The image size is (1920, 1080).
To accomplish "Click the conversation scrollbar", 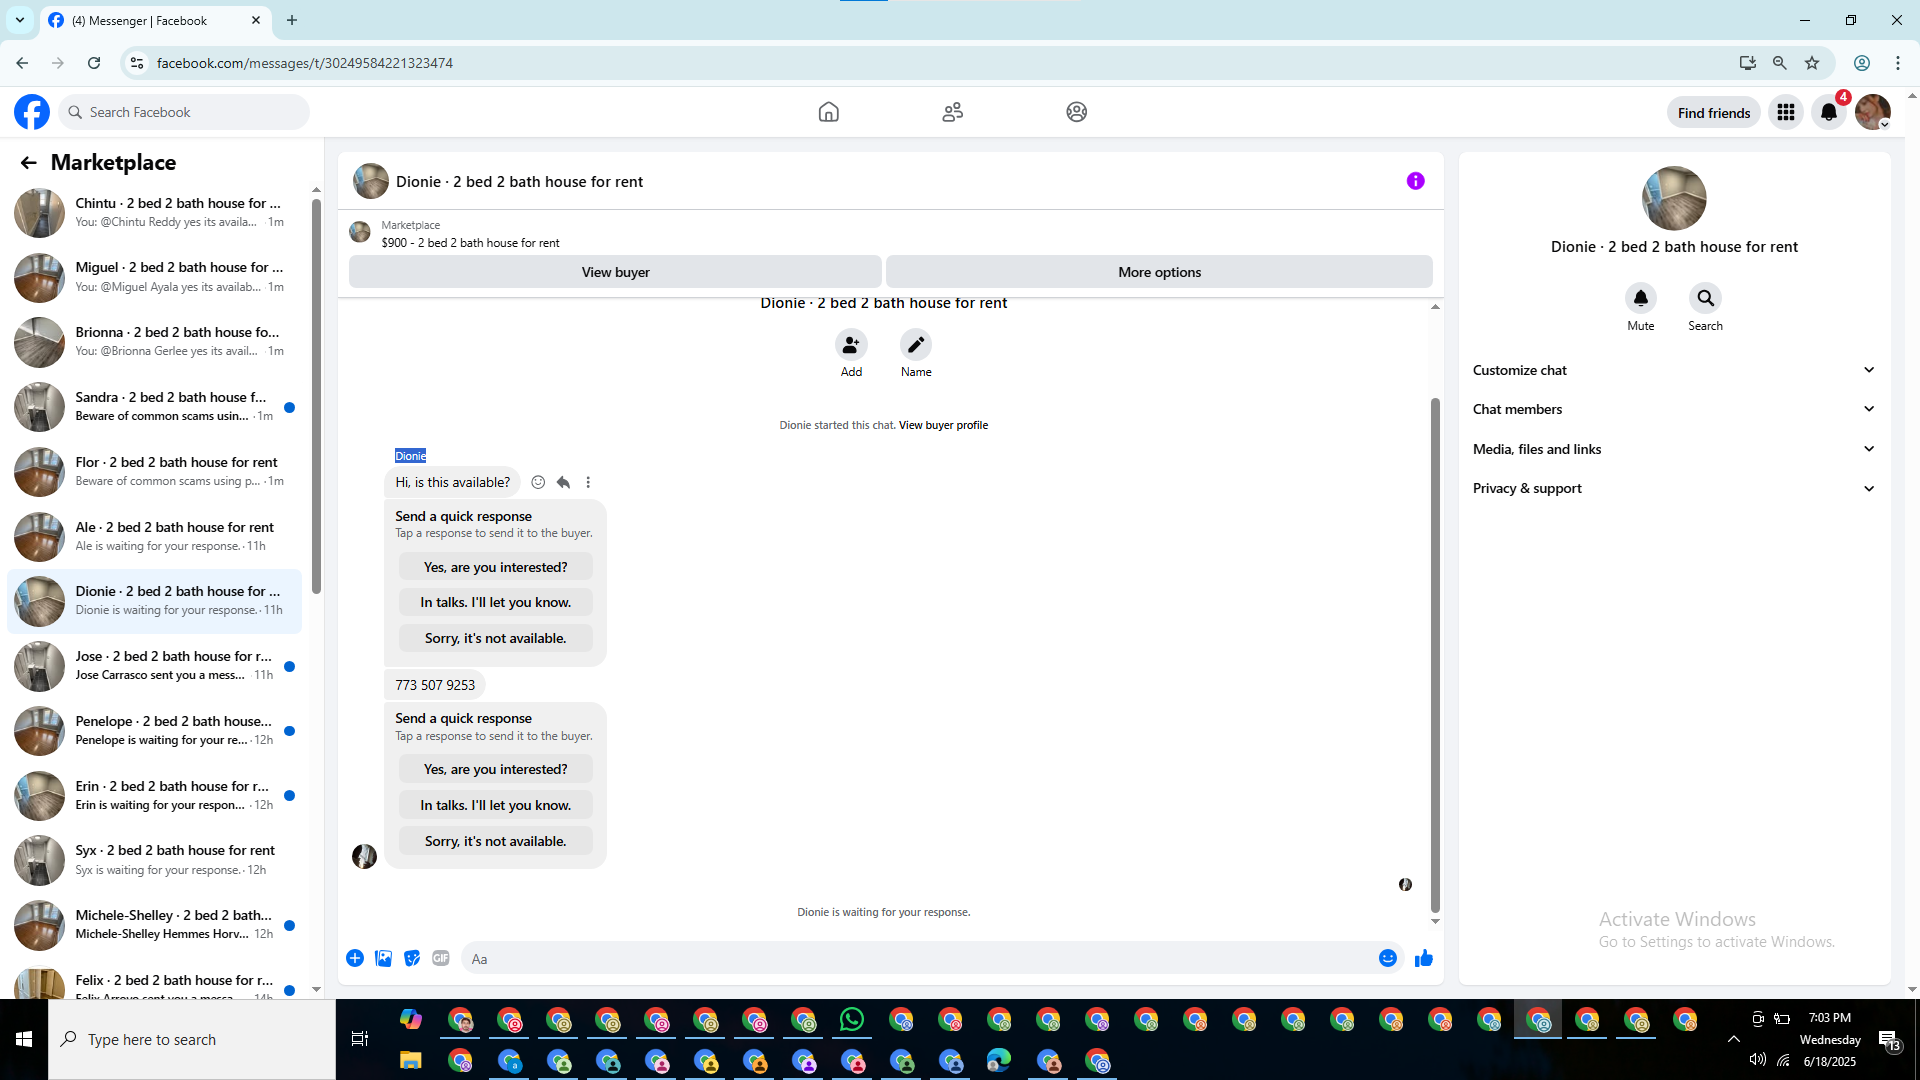I will 1435,655.
